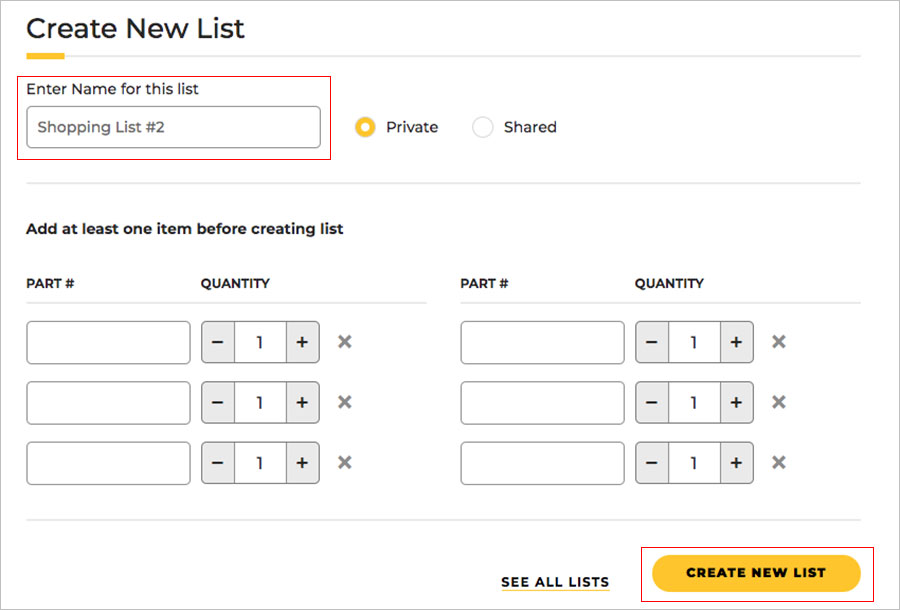This screenshot has width=900, height=610.
Task: Decrease quantity in first right row
Action: 652,342
